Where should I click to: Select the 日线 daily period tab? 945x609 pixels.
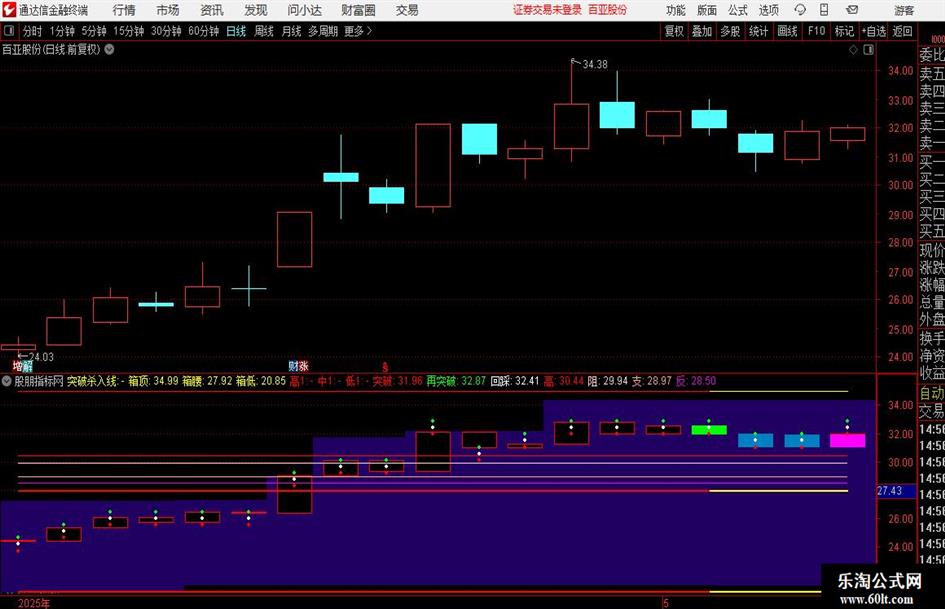point(236,31)
